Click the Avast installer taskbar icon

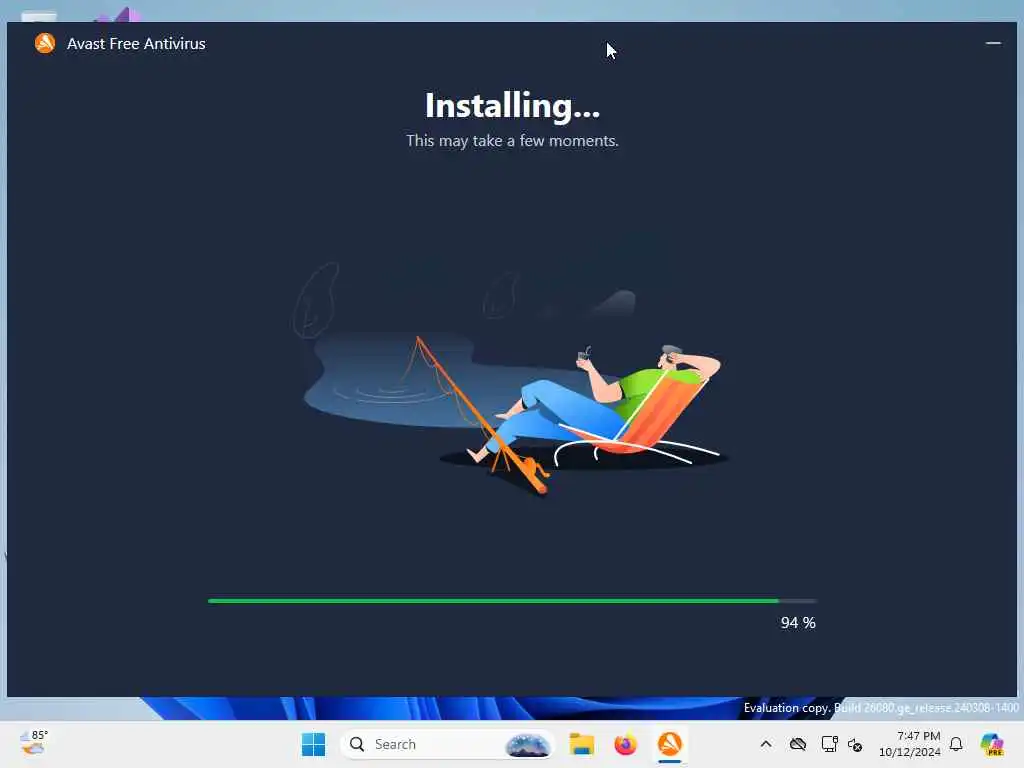coord(669,744)
